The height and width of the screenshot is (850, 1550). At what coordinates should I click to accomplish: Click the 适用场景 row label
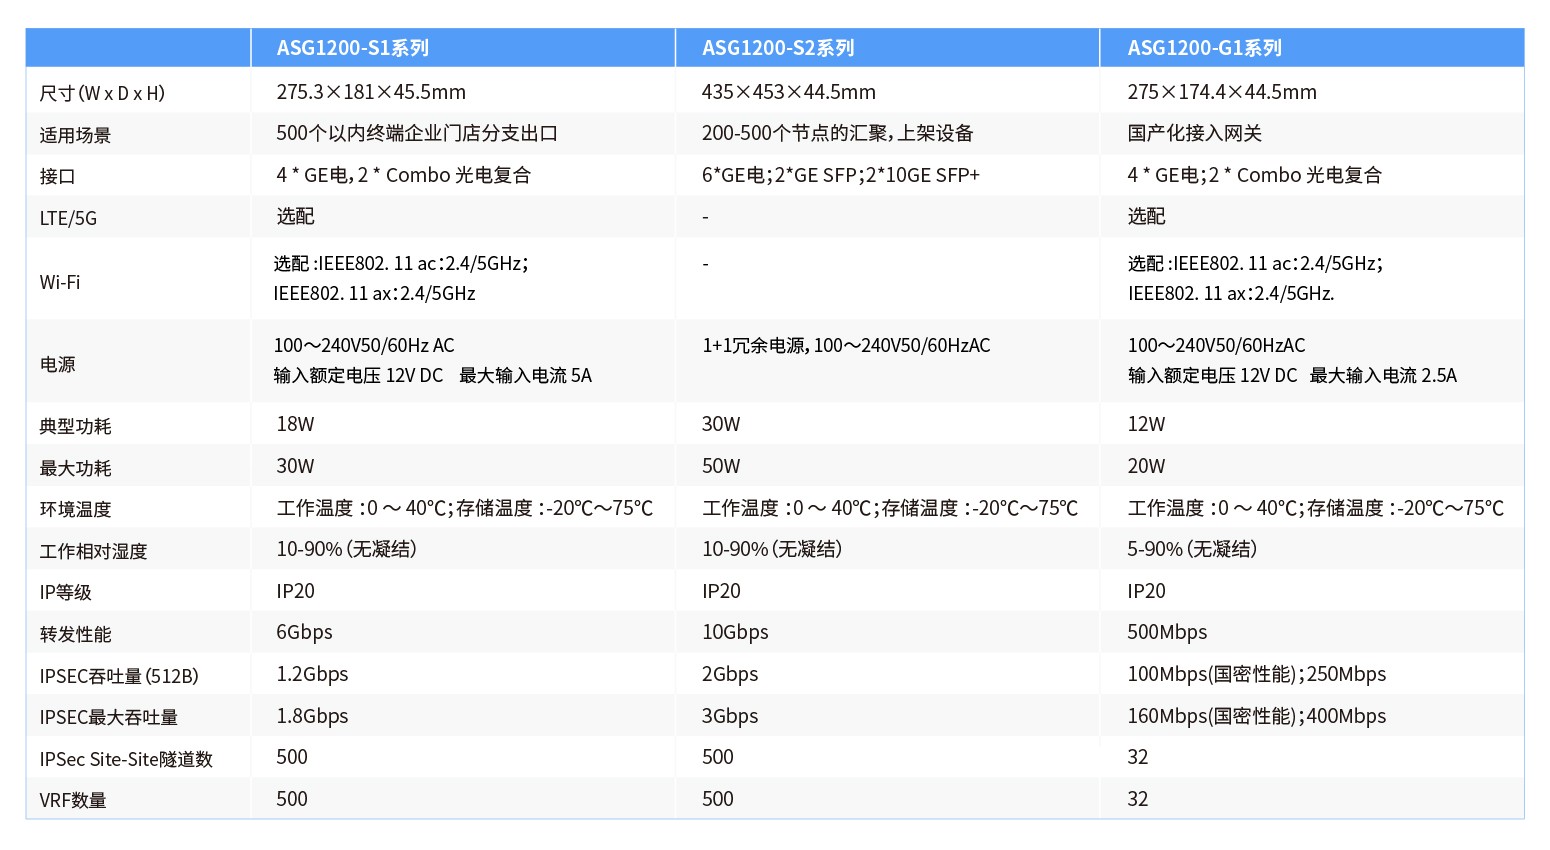point(75,135)
